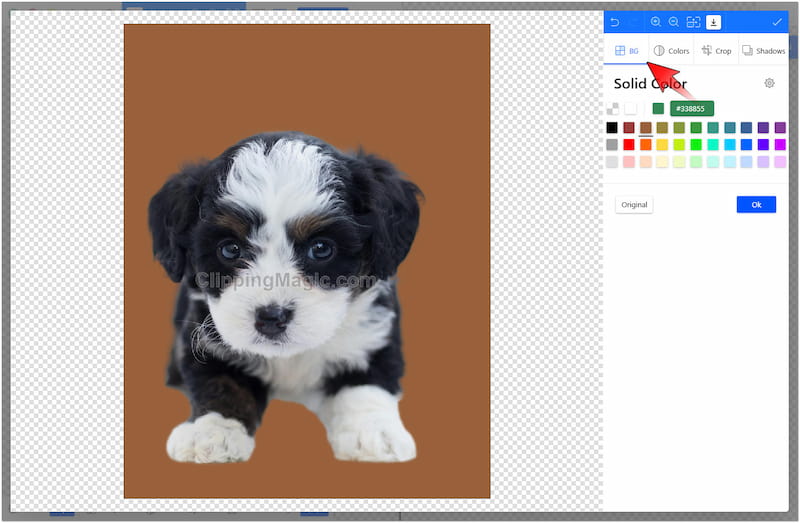Open Solid Color settings gear
Screen dimensions: 800x523
coord(769,83)
